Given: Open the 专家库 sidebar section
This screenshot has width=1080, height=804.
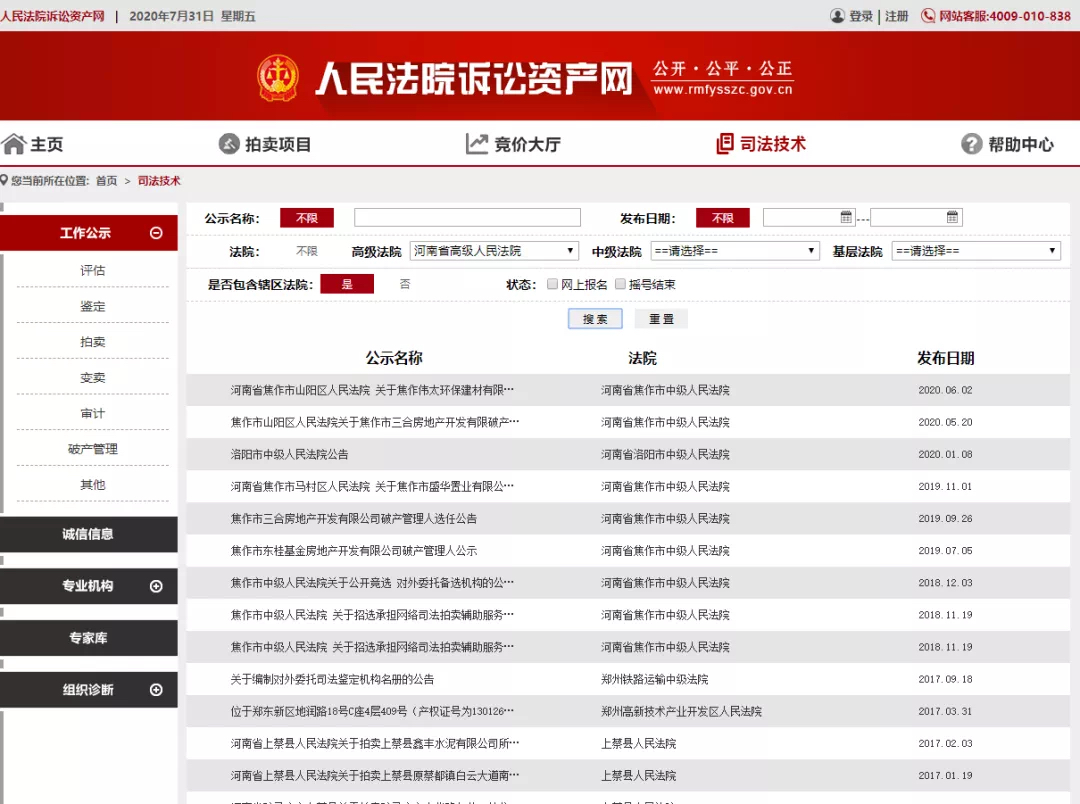Looking at the screenshot, I should pos(89,638).
